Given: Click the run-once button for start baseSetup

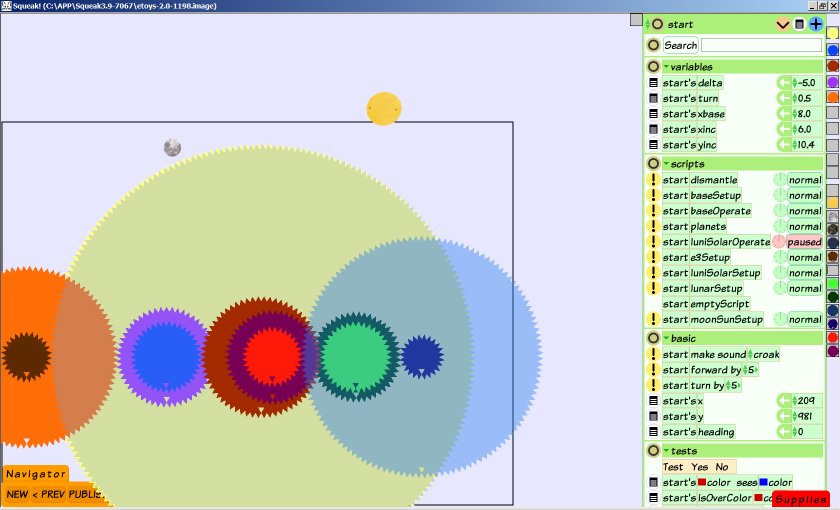Looking at the screenshot, I should click(653, 196).
